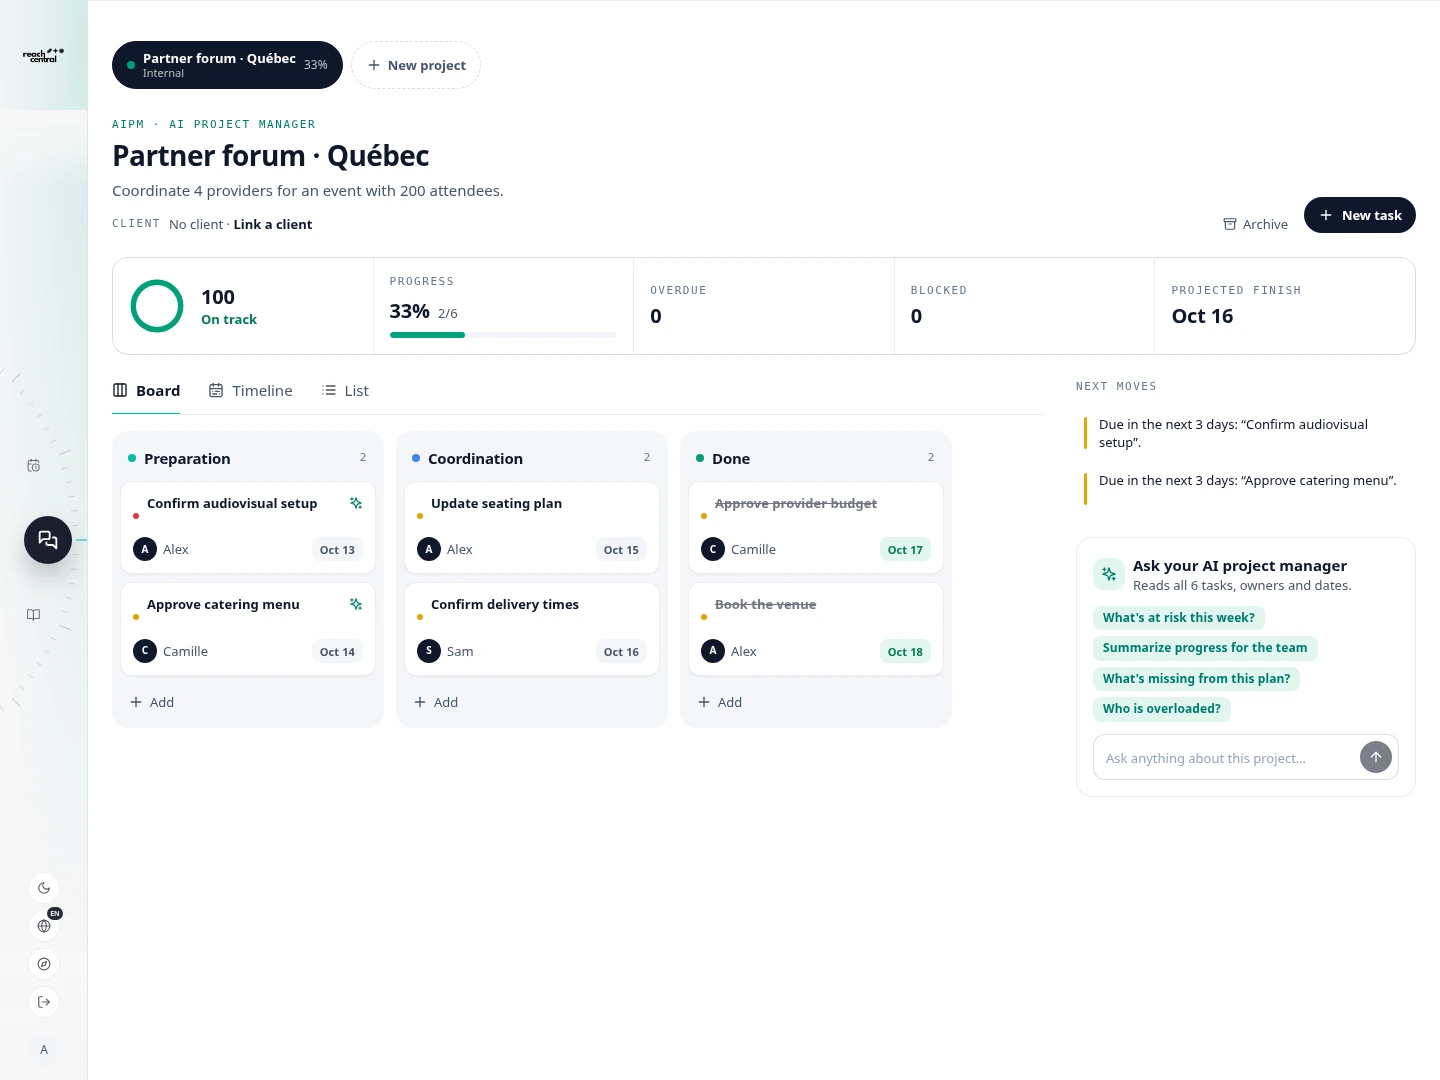This screenshot has height=1080, width=1440.
Task: Open the Confirm delivery times card
Action: [532, 629]
